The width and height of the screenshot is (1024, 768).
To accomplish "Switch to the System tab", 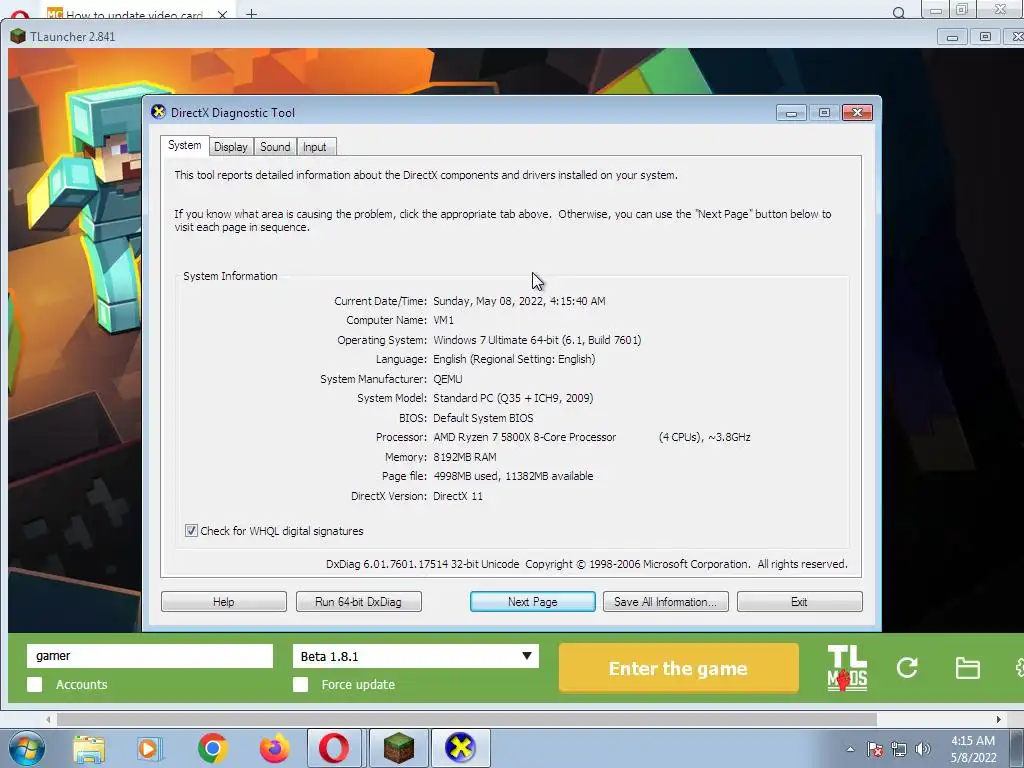I will pos(185,145).
